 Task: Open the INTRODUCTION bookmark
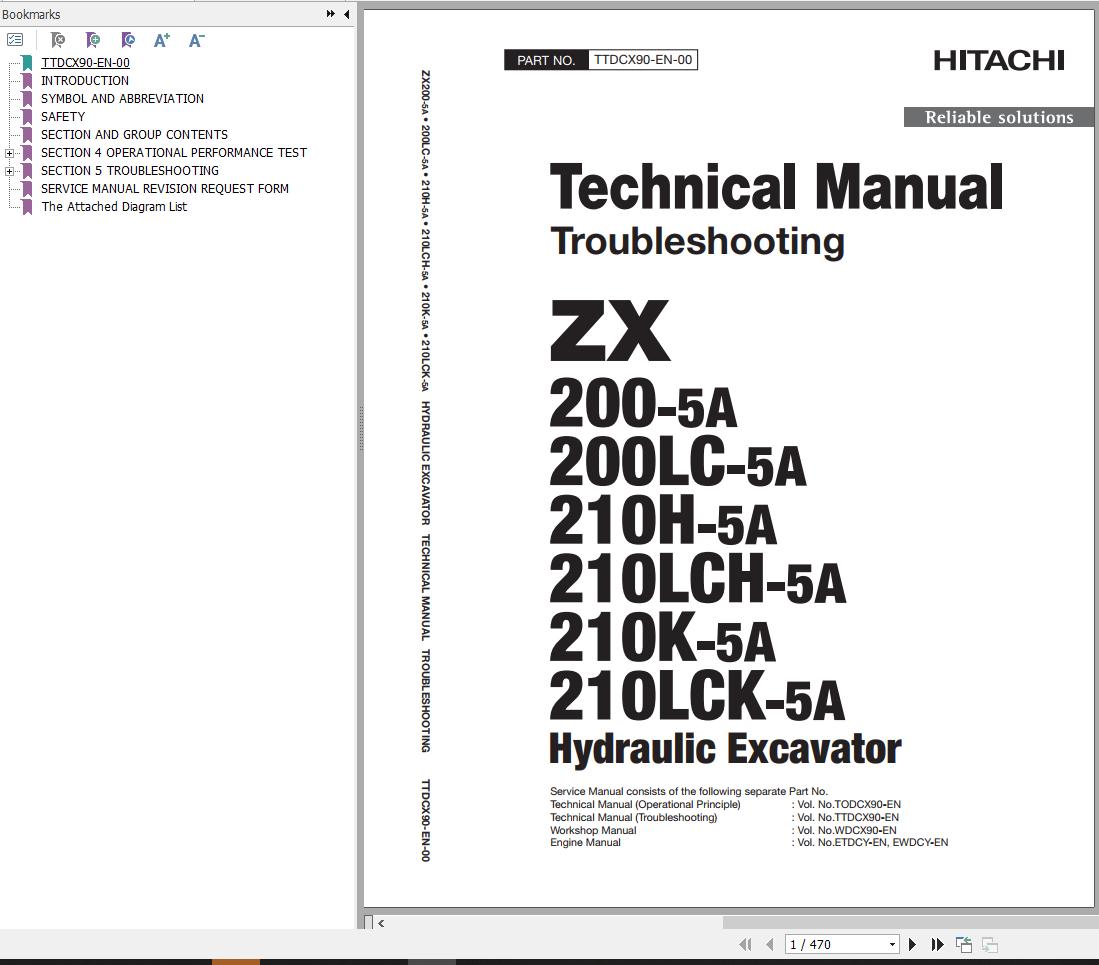pos(85,81)
